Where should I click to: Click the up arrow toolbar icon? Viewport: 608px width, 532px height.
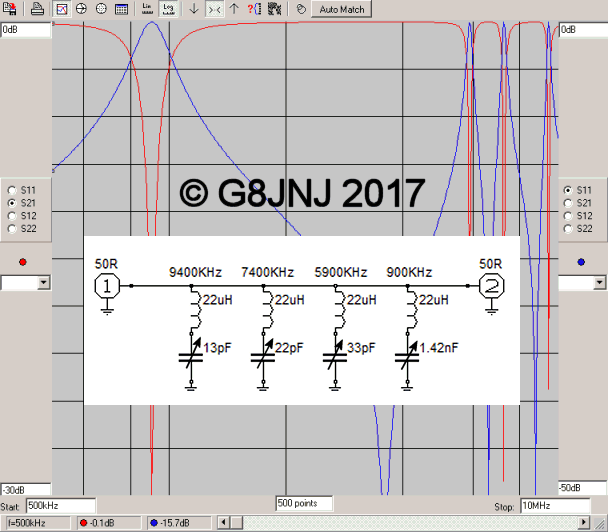(234, 9)
